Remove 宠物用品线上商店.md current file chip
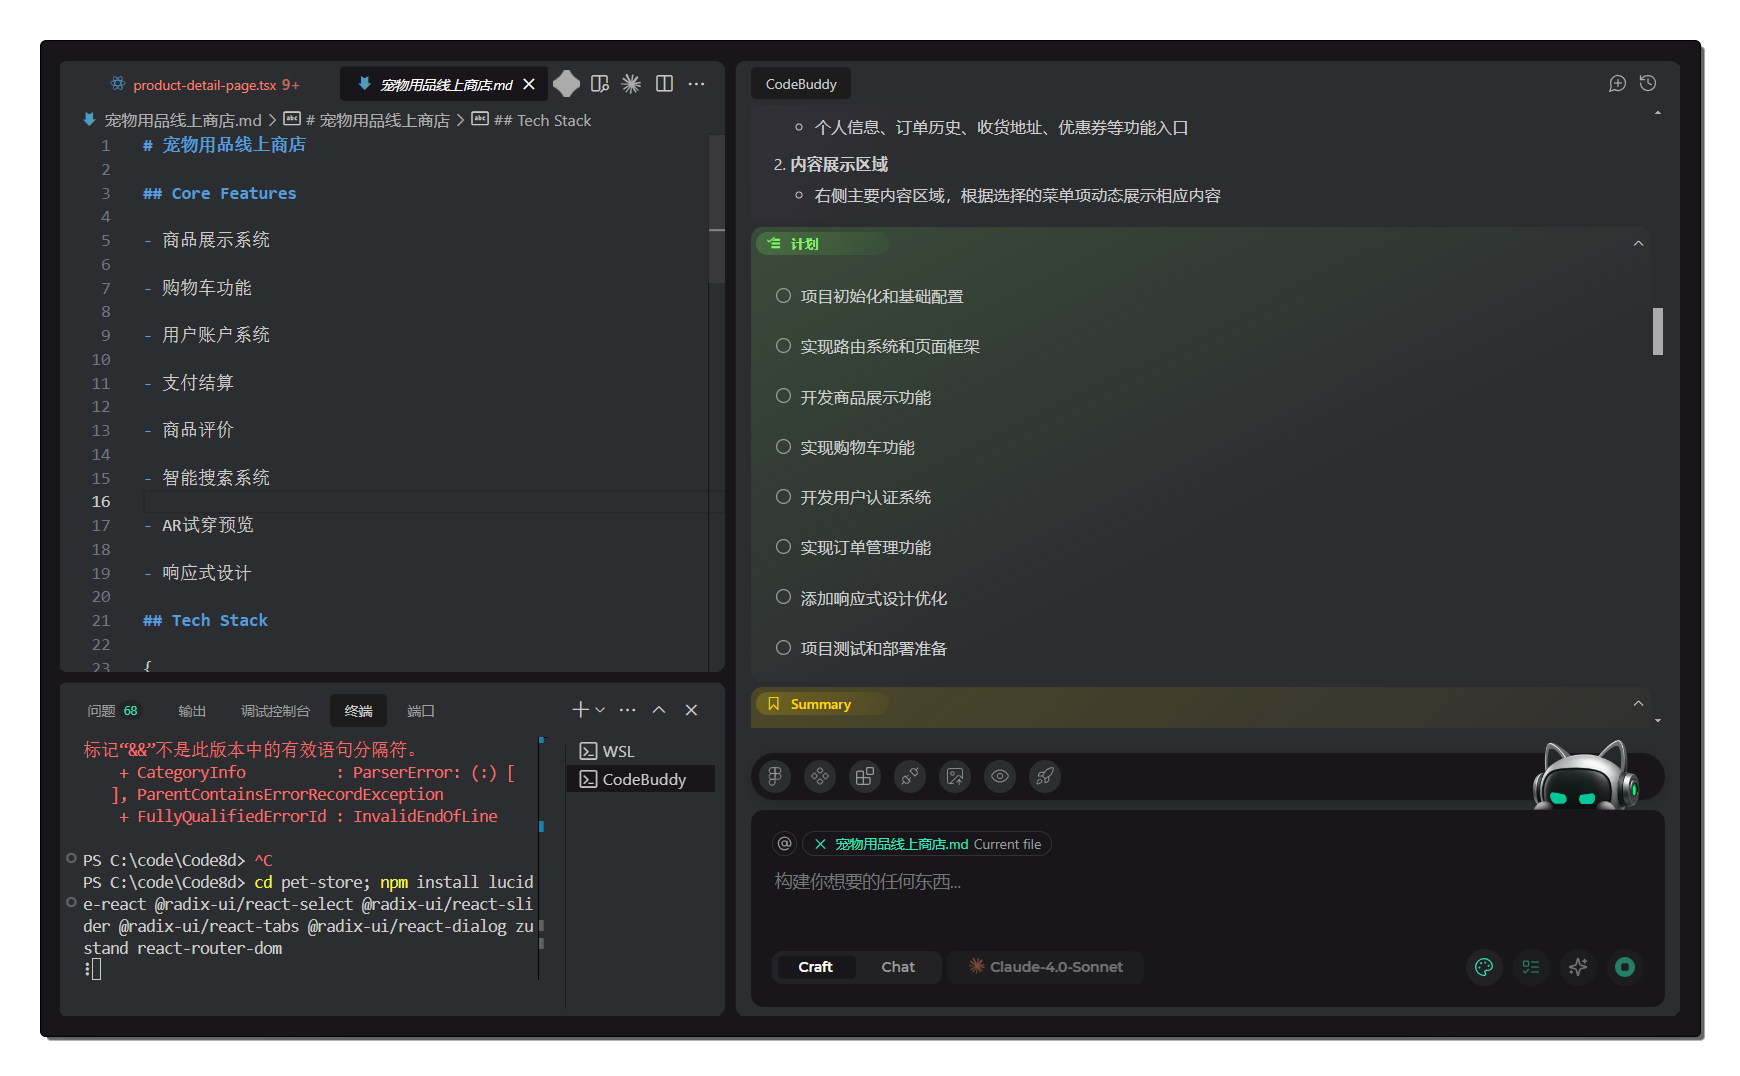The width and height of the screenshot is (1740, 1076). tap(820, 844)
